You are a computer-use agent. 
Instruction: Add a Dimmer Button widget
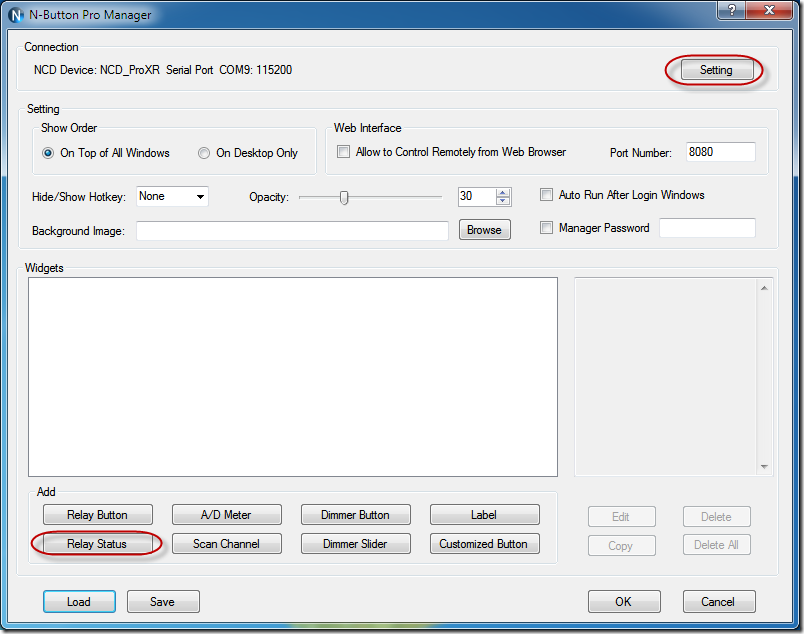pyautogui.click(x=356, y=514)
